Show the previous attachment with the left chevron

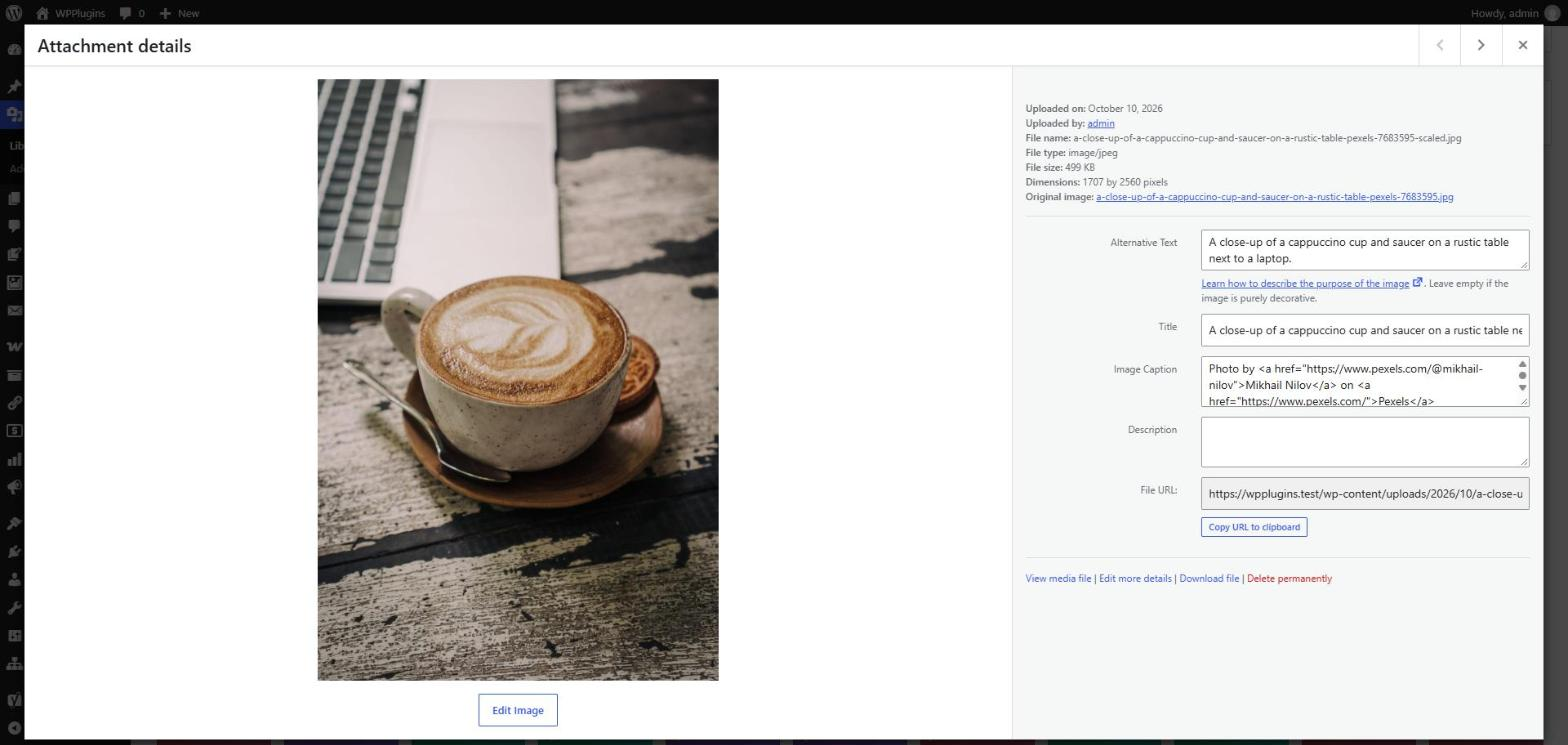pyautogui.click(x=1440, y=45)
